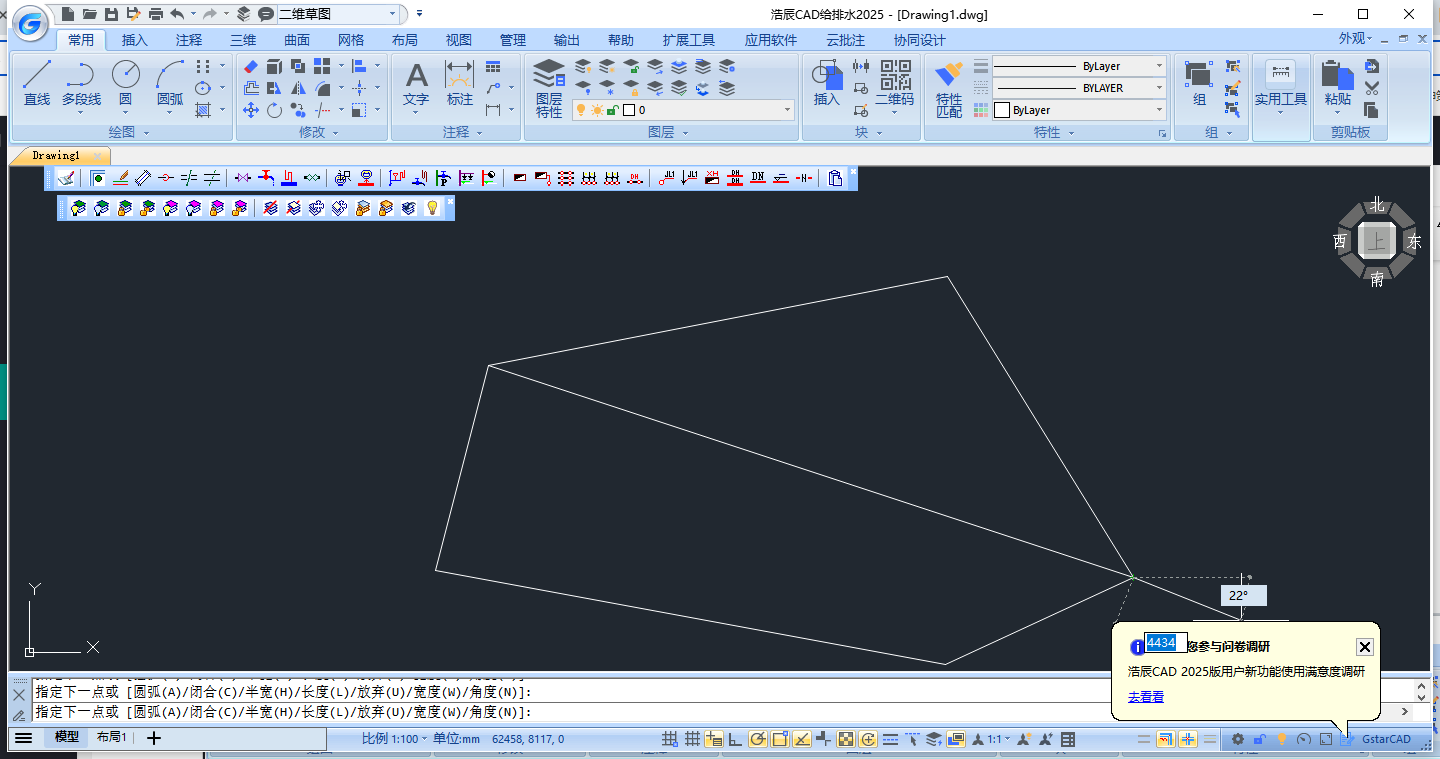This screenshot has height=759, width=1440.
Task: Click the 插入 block insert icon
Action: point(827,83)
